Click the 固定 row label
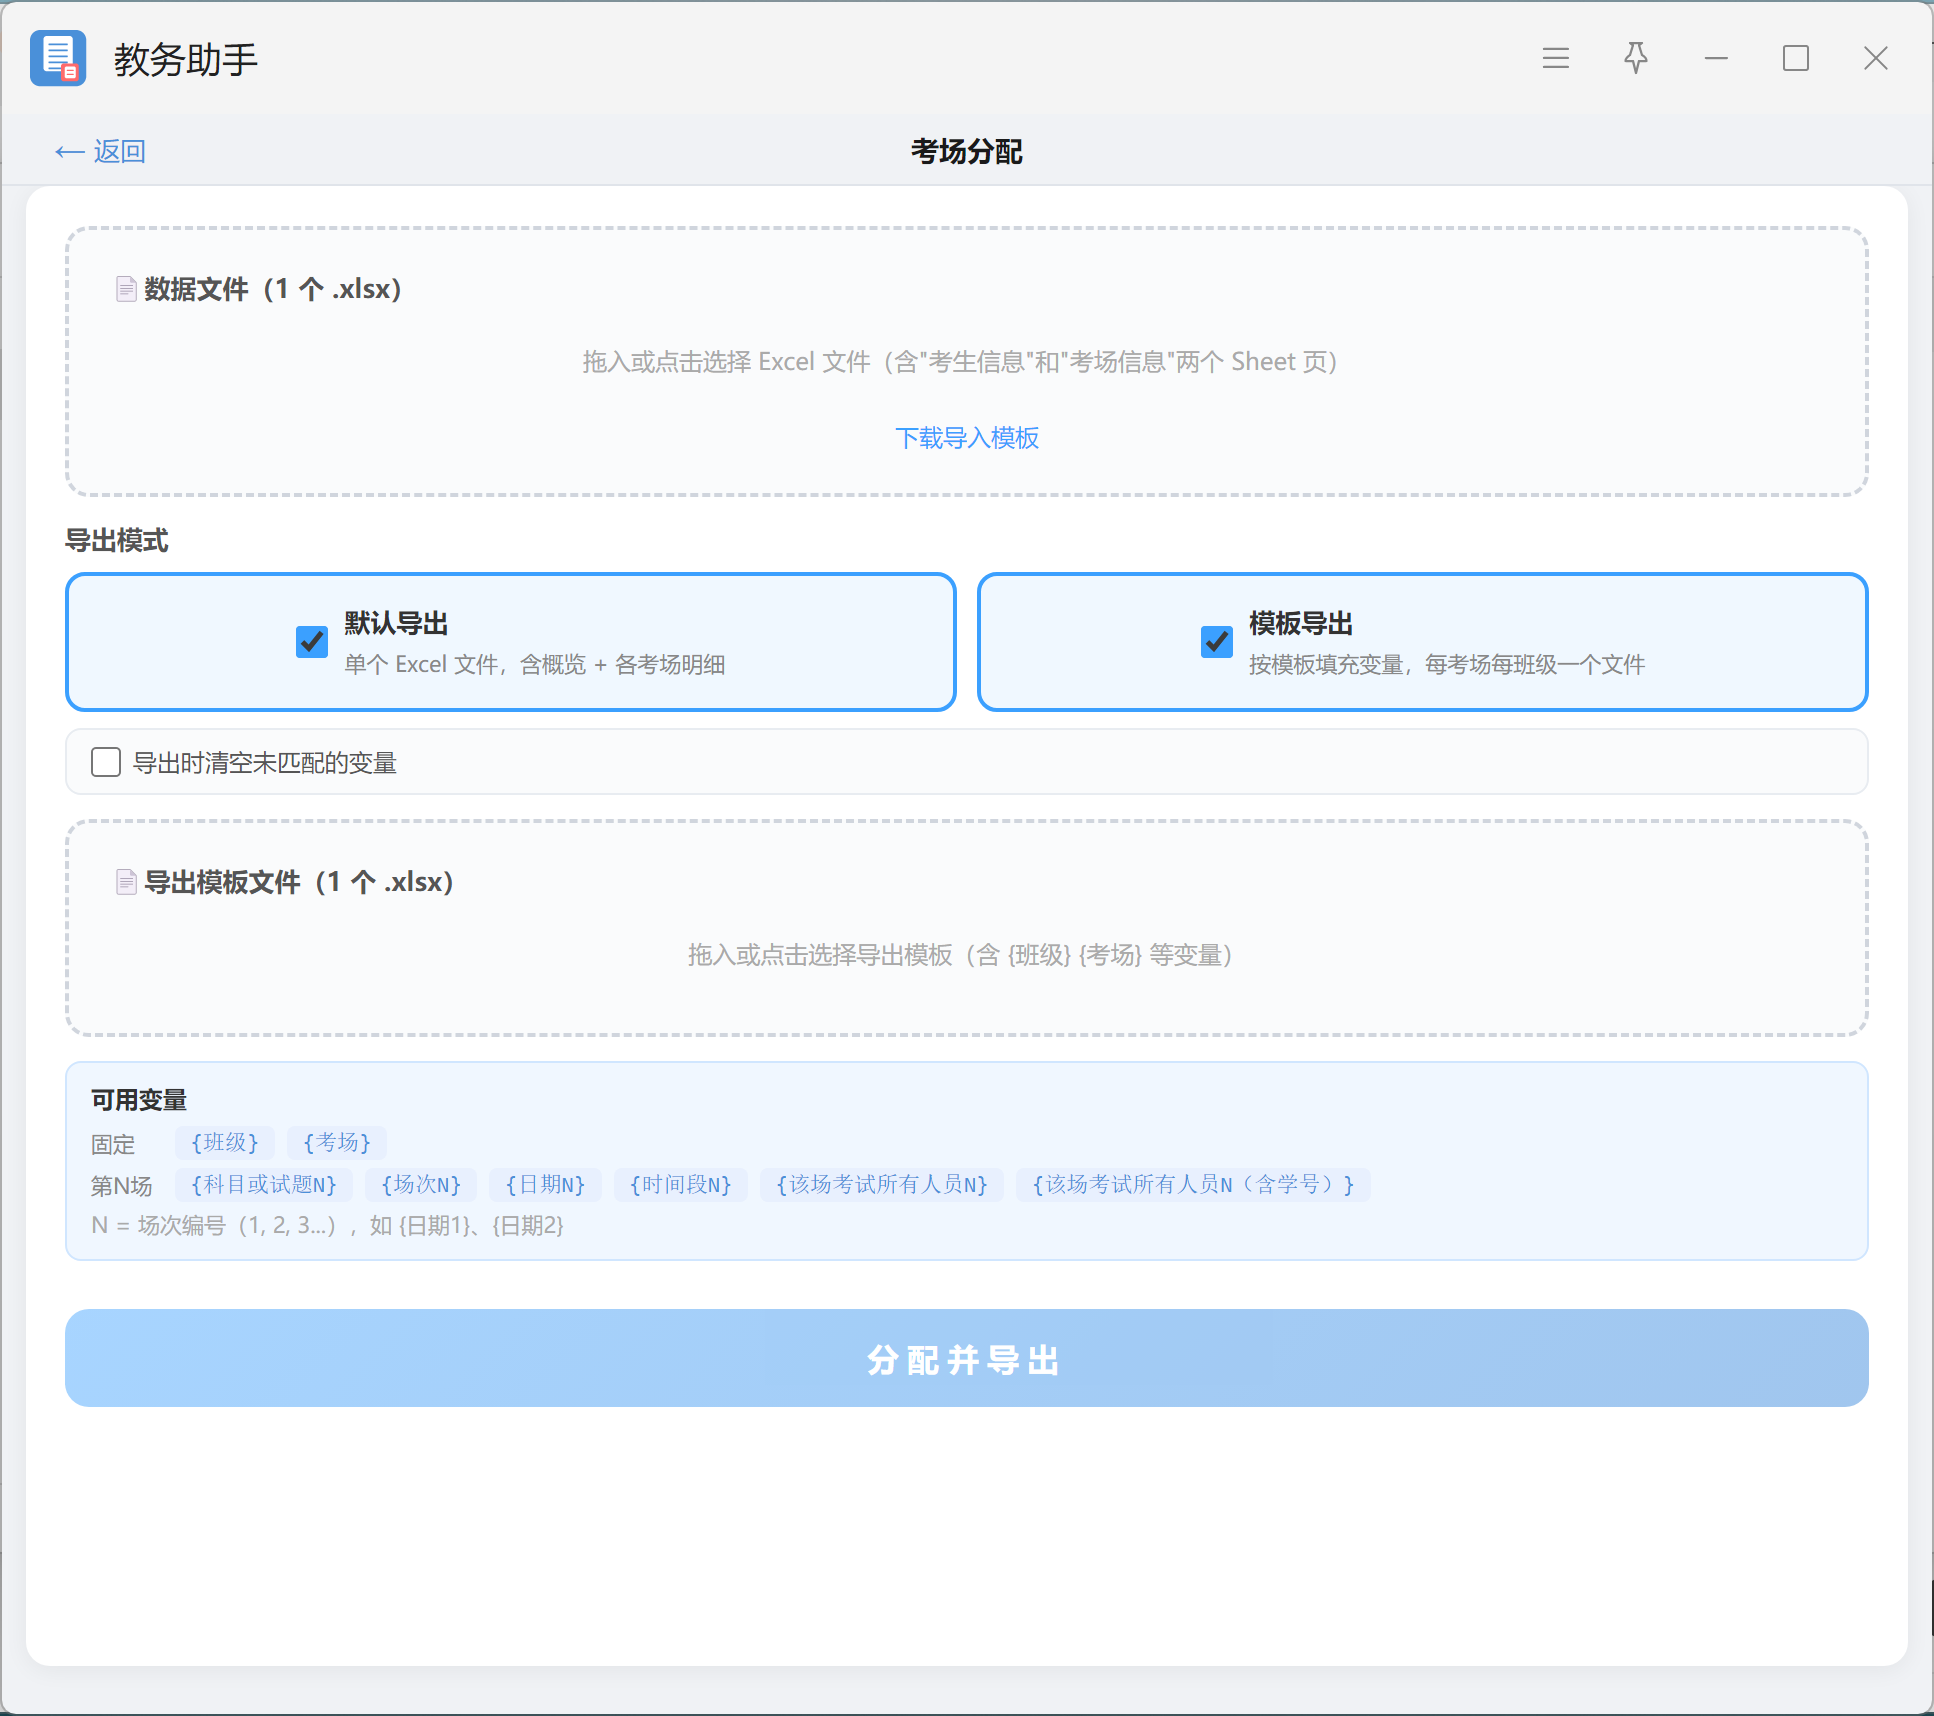The image size is (1934, 1716). tap(113, 1144)
